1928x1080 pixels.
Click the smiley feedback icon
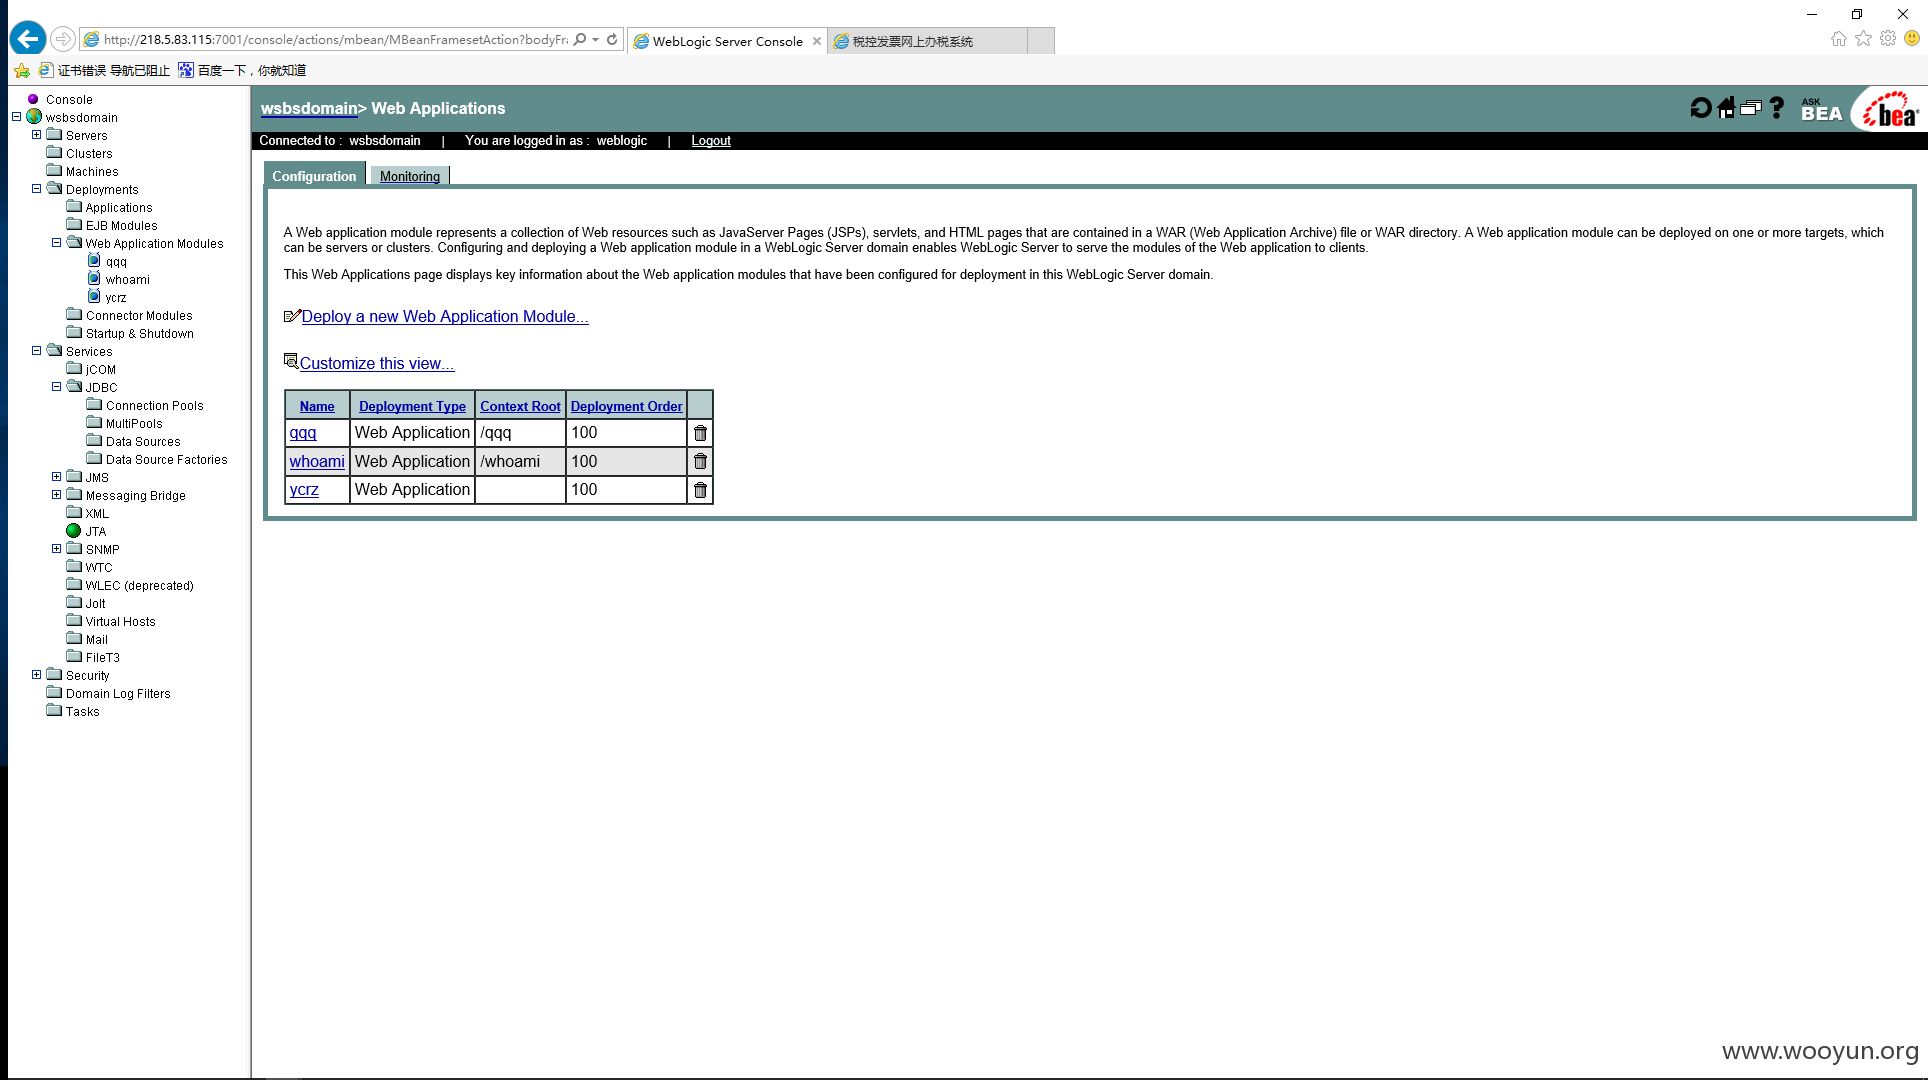click(1911, 38)
